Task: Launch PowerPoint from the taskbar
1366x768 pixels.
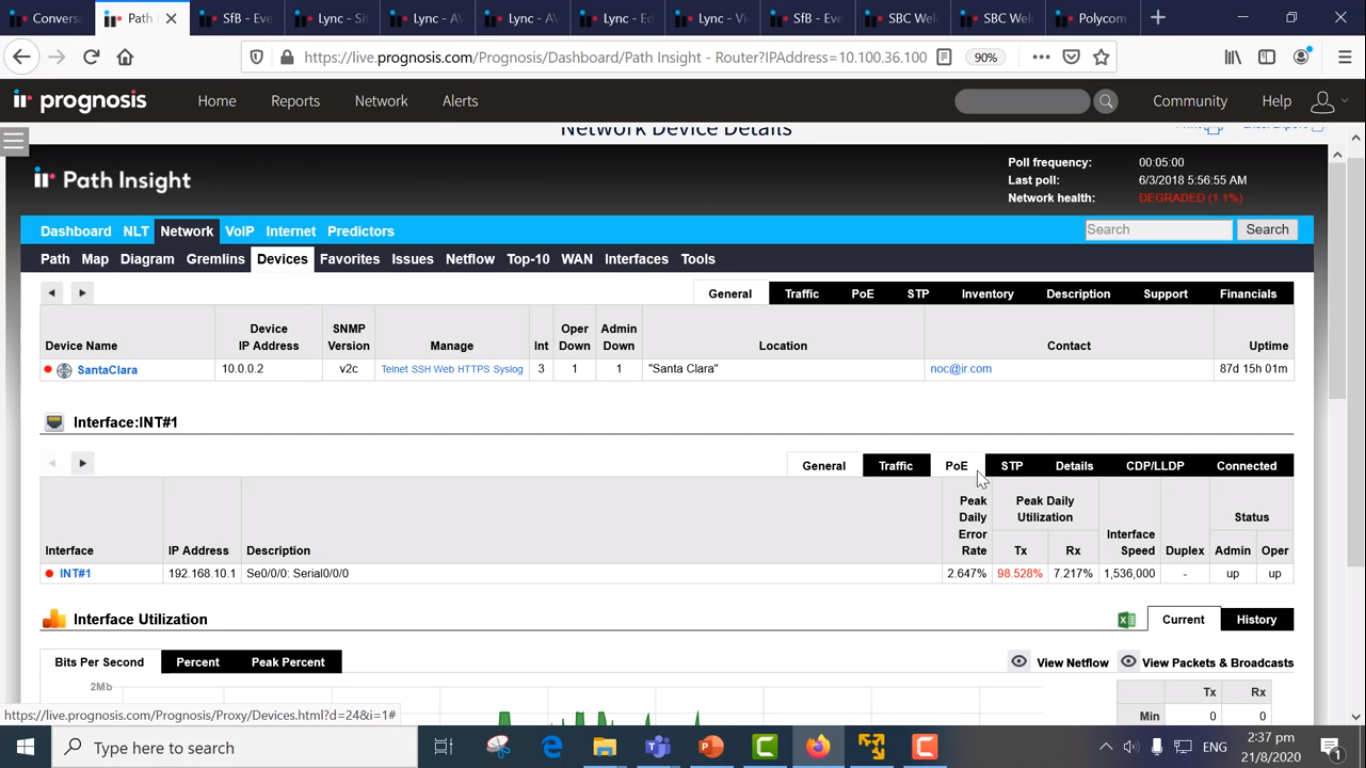Action: [x=711, y=747]
